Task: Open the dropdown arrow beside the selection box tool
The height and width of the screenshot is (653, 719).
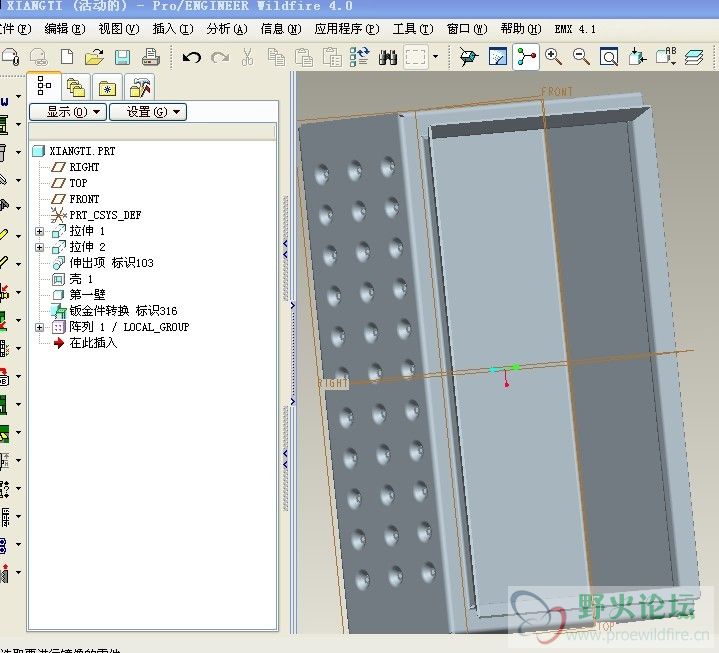Action: (435, 57)
